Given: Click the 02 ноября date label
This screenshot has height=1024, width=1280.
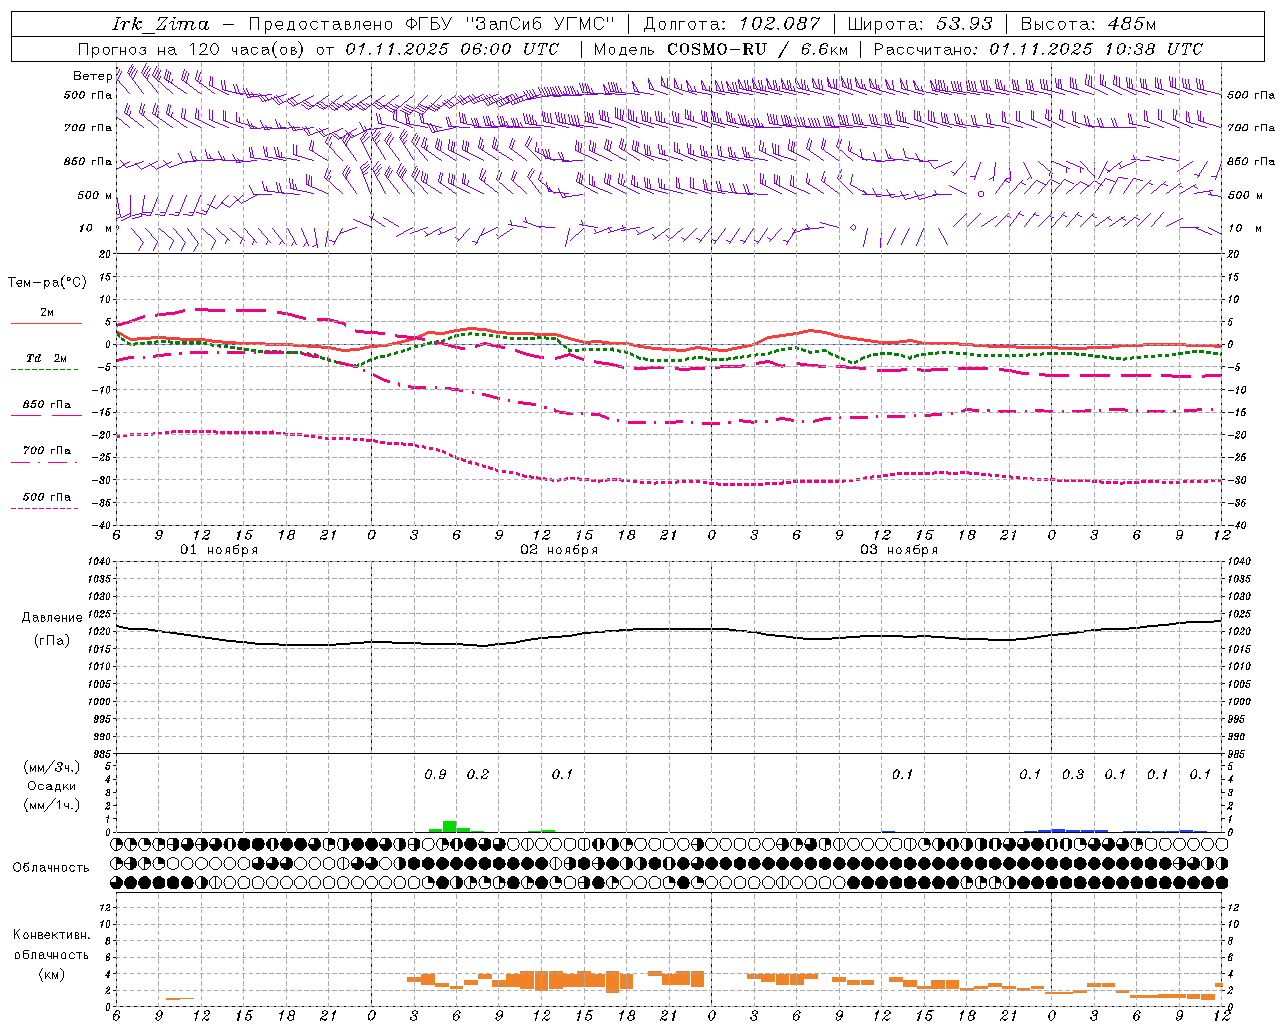Looking at the screenshot, I should pyautogui.click(x=559, y=550).
